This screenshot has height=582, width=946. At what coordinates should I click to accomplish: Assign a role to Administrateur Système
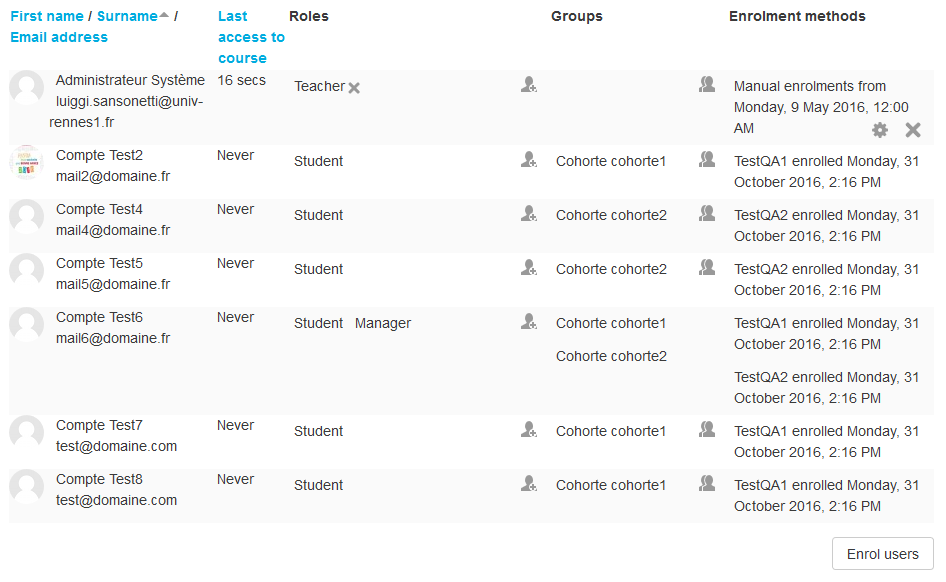click(529, 84)
